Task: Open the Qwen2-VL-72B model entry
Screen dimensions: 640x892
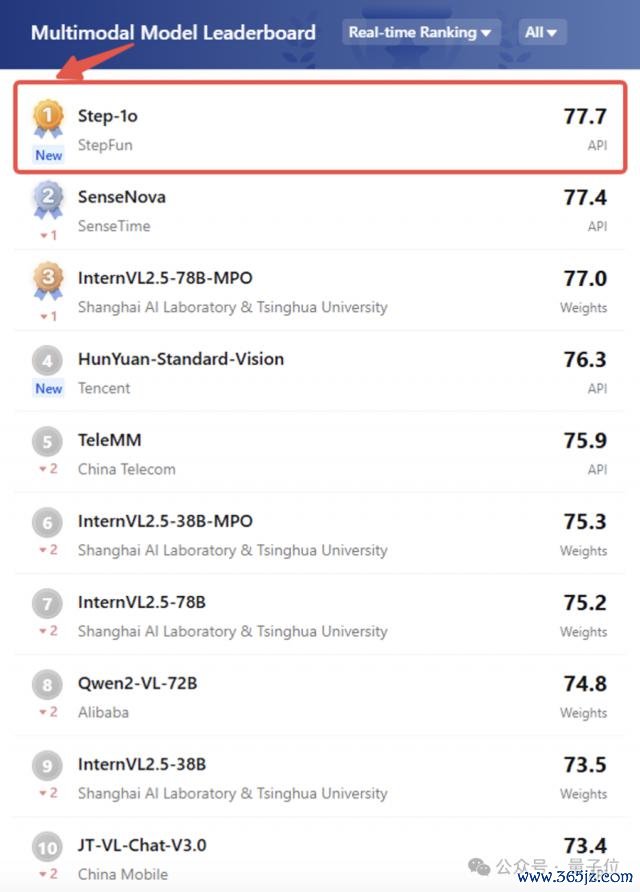Action: [319, 695]
